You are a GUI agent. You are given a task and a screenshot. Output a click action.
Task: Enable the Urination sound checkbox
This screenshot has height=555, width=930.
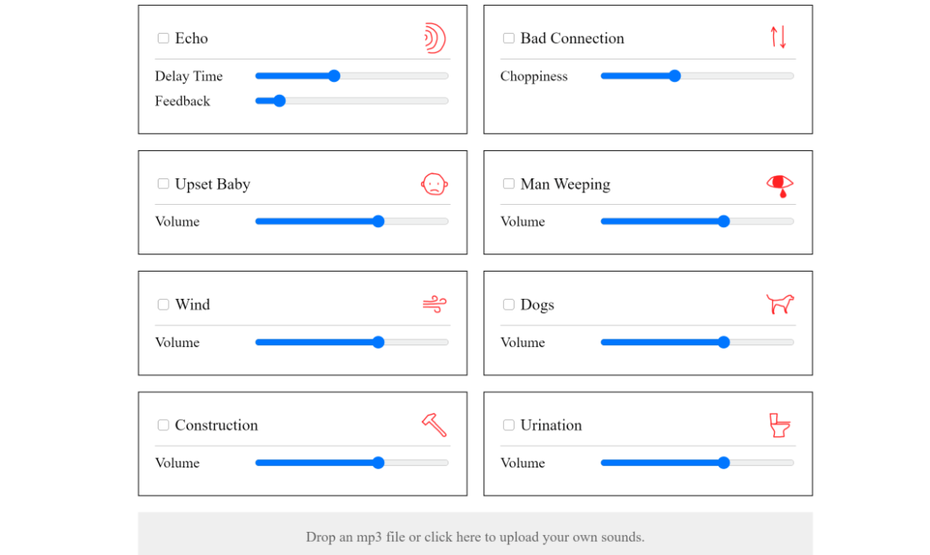(508, 425)
